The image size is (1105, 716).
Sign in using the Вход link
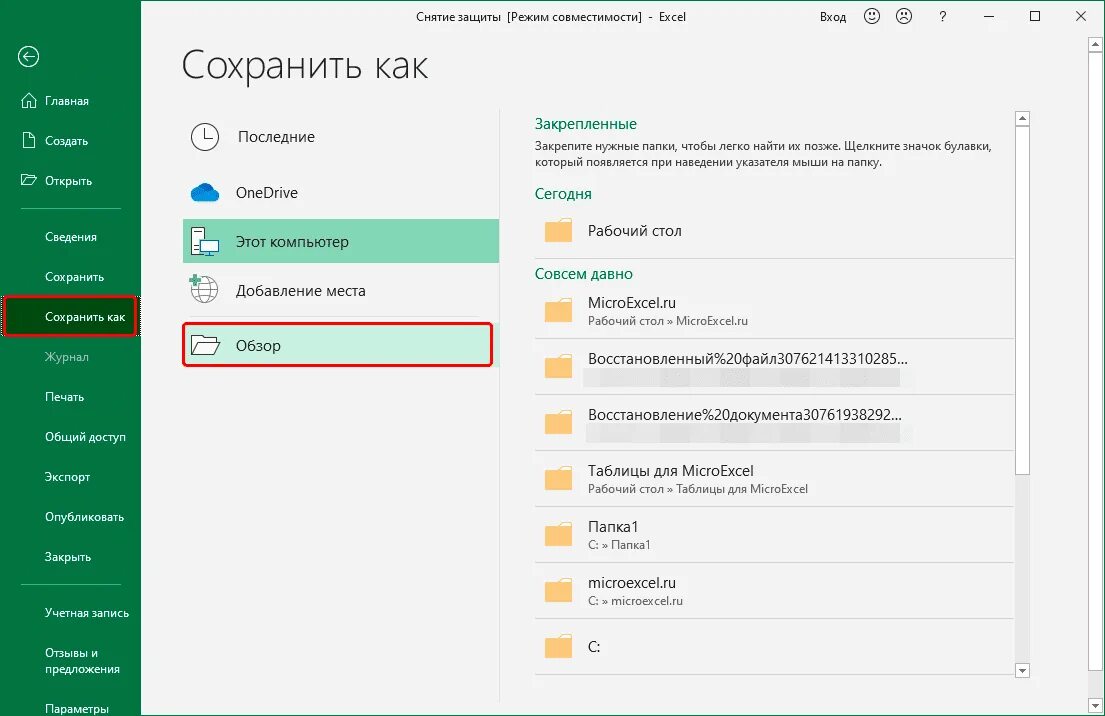coord(832,17)
